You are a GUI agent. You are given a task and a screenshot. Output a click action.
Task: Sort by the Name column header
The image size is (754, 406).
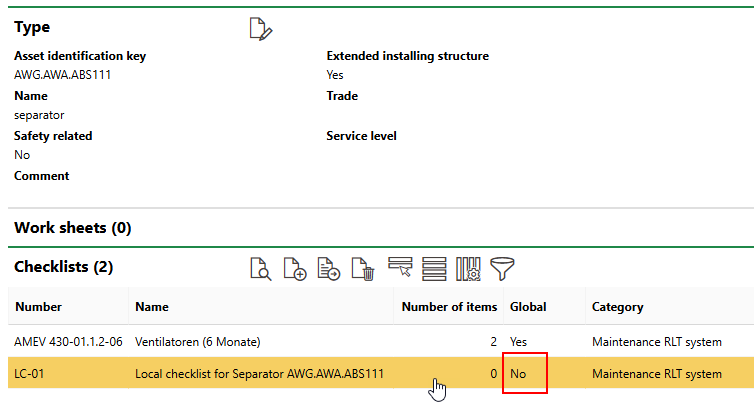(x=152, y=307)
